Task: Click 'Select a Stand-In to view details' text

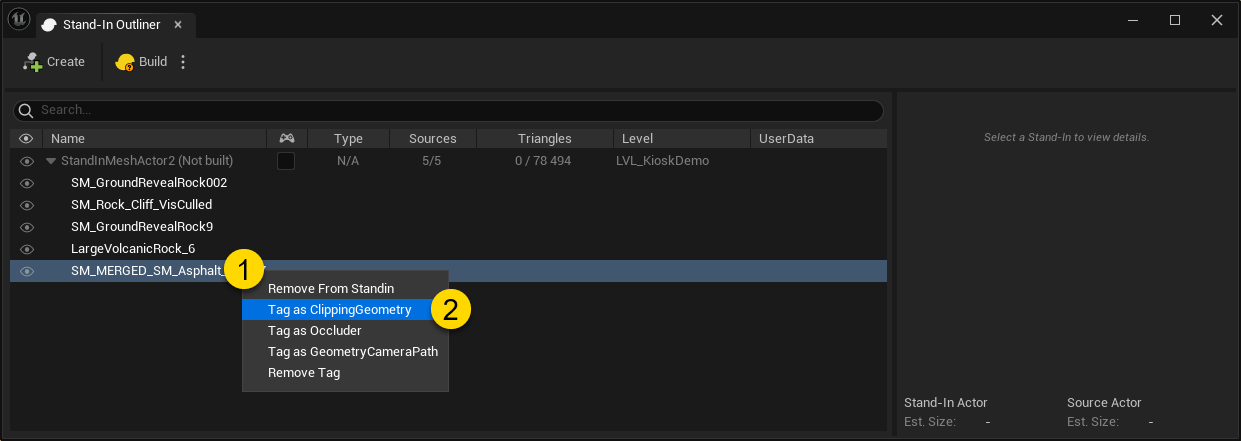Action: (1067, 137)
